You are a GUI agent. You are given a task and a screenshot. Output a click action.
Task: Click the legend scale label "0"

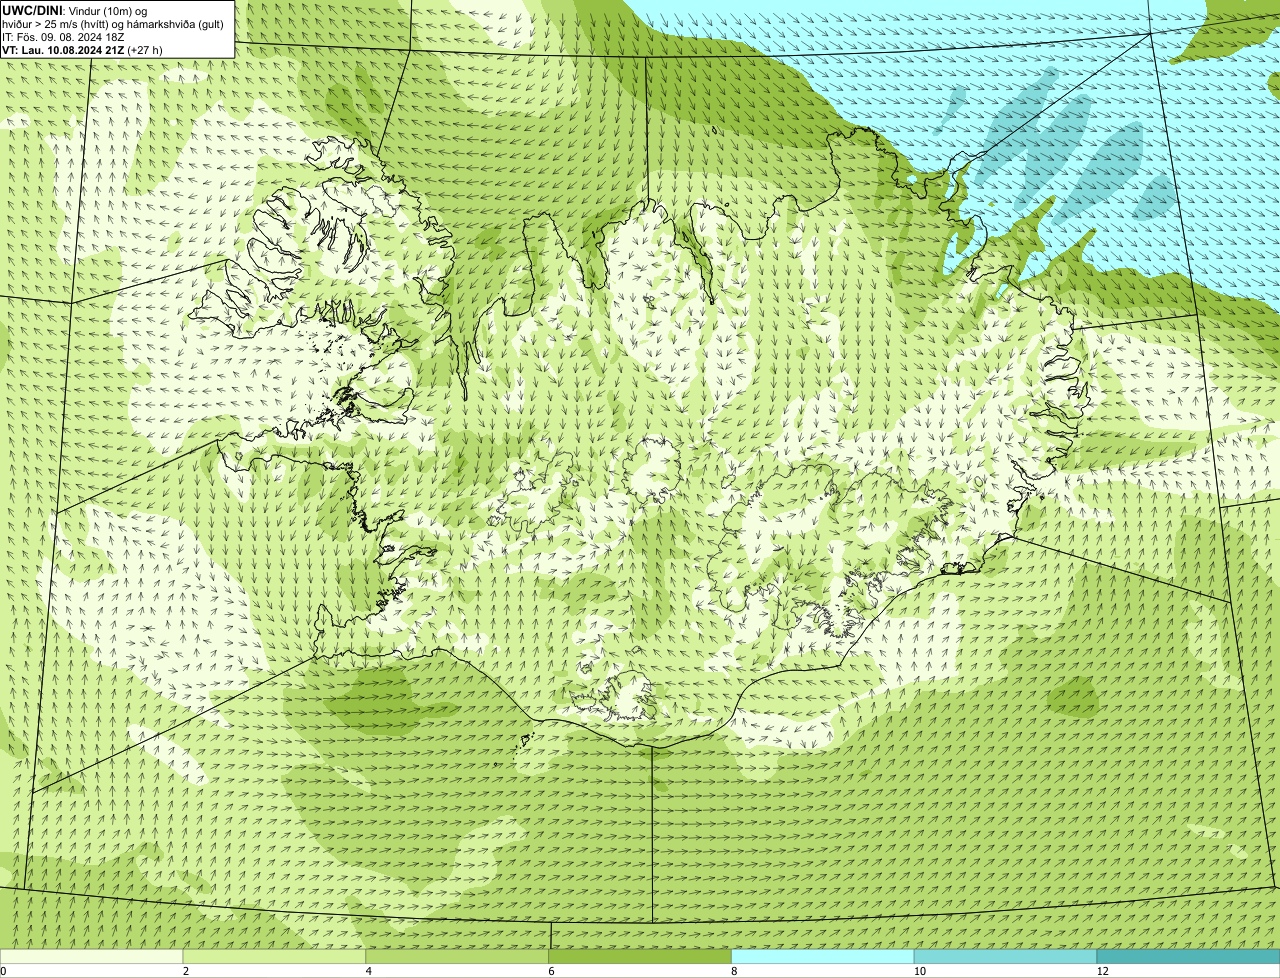click(3, 971)
